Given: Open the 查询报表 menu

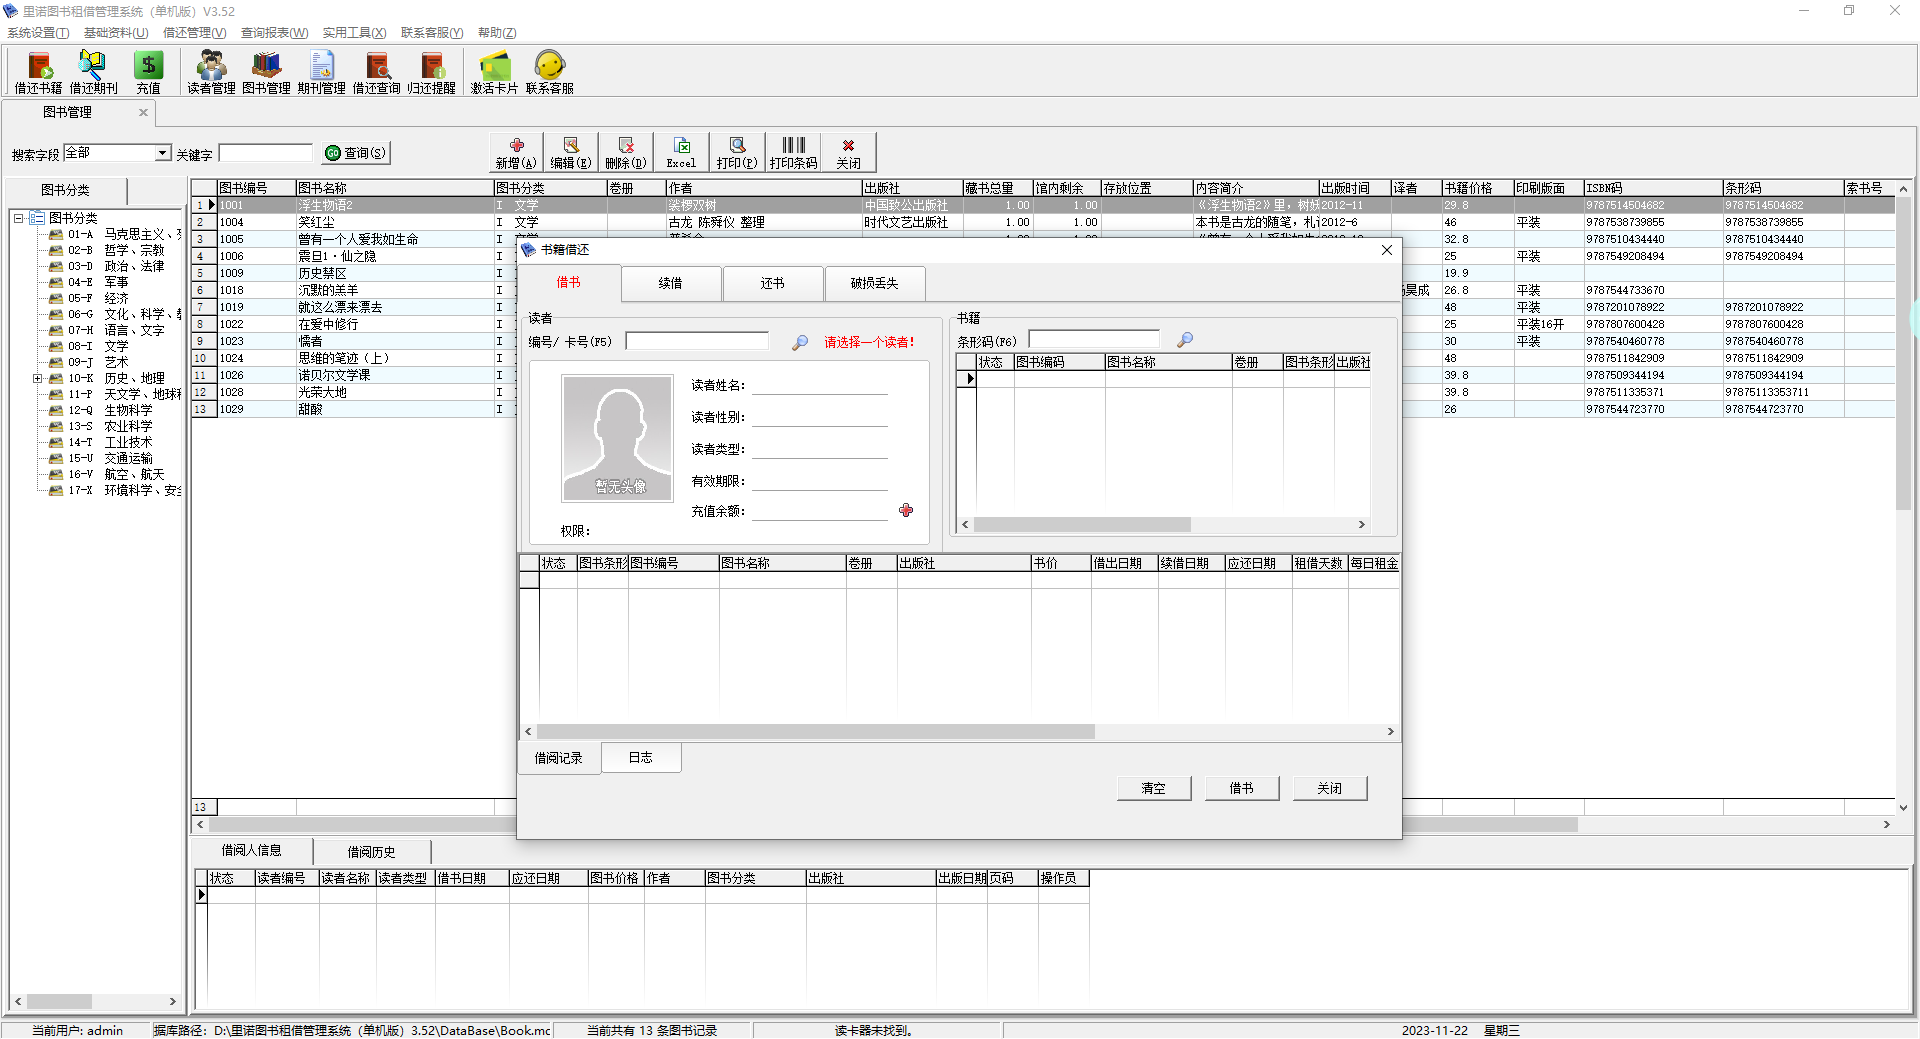Looking at the screenshot, I should pos(274,33).
